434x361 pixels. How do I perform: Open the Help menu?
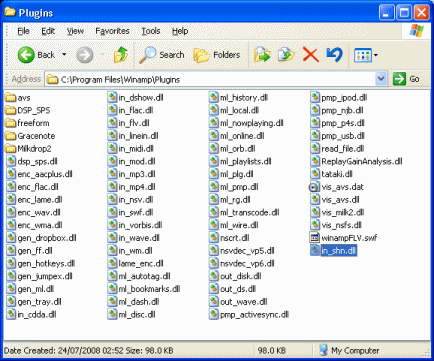(x=180, y=31)
